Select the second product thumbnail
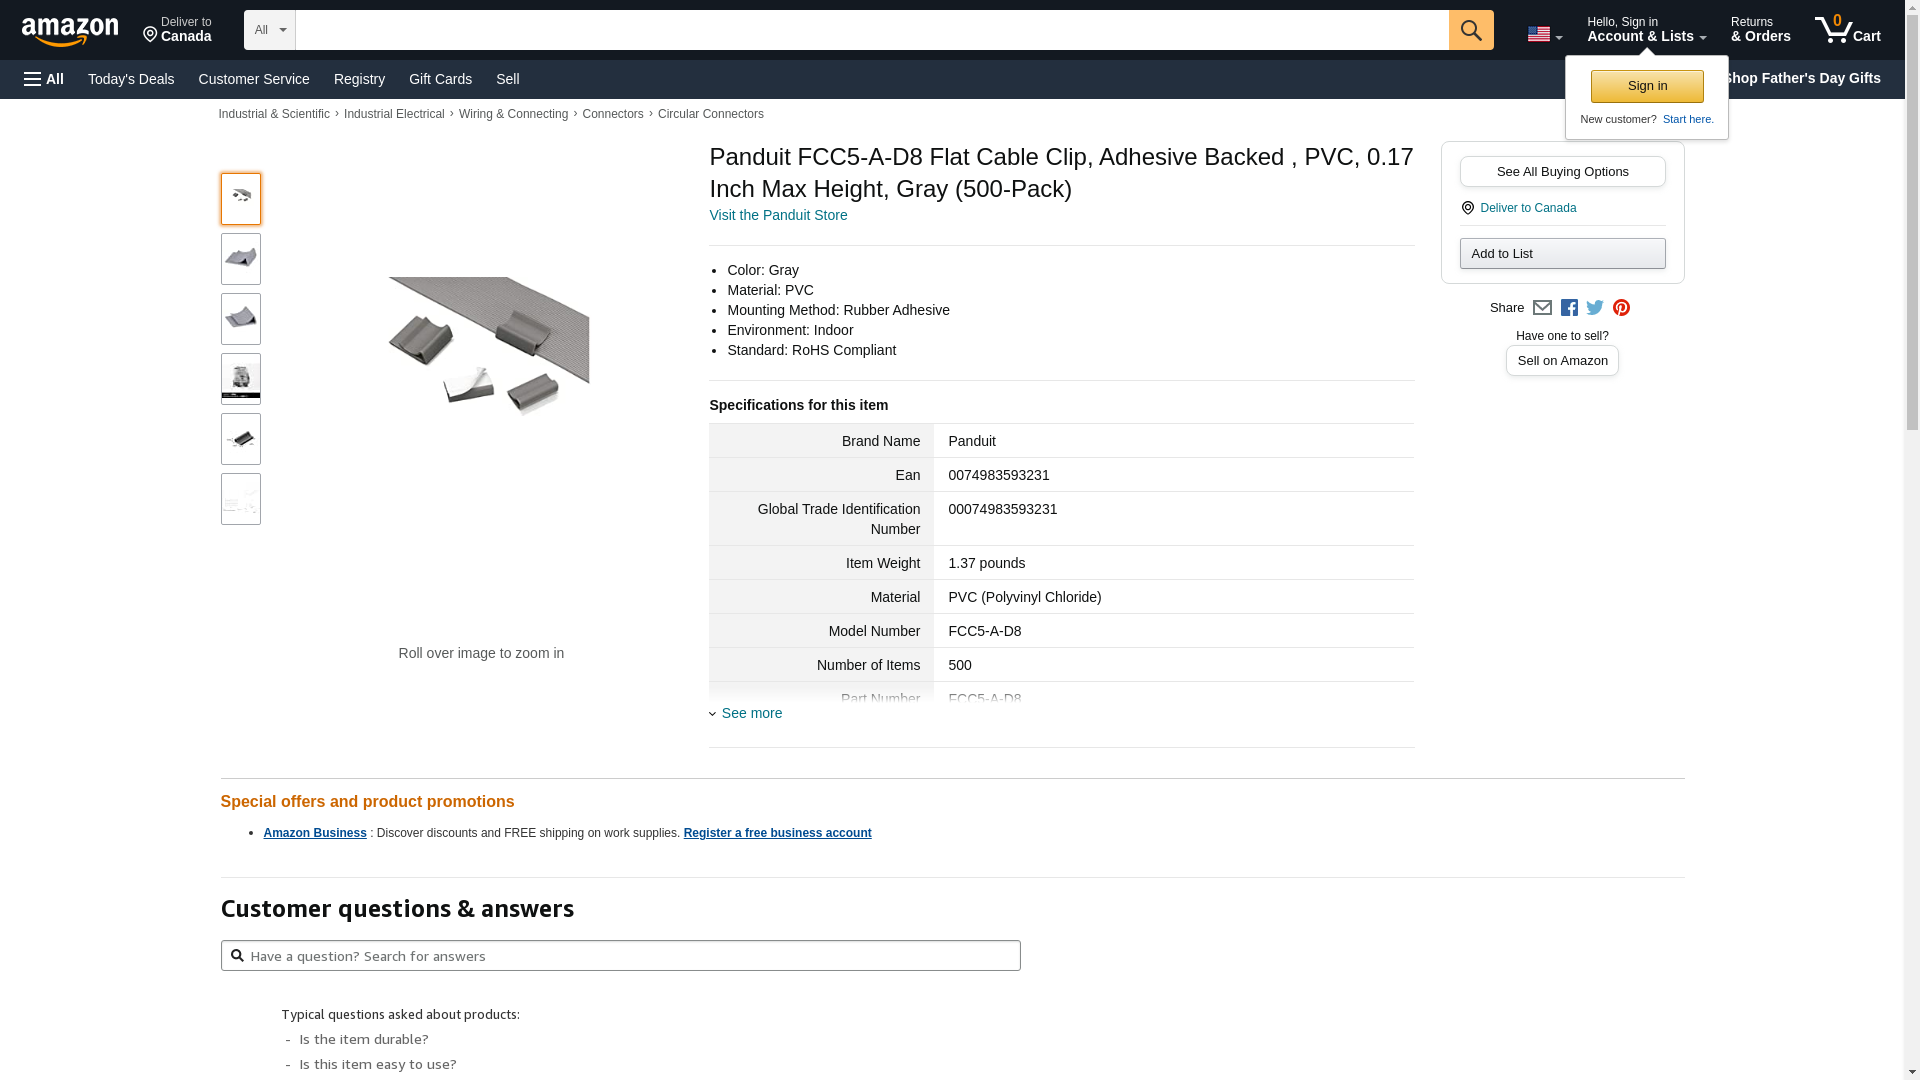 point(241,259)
